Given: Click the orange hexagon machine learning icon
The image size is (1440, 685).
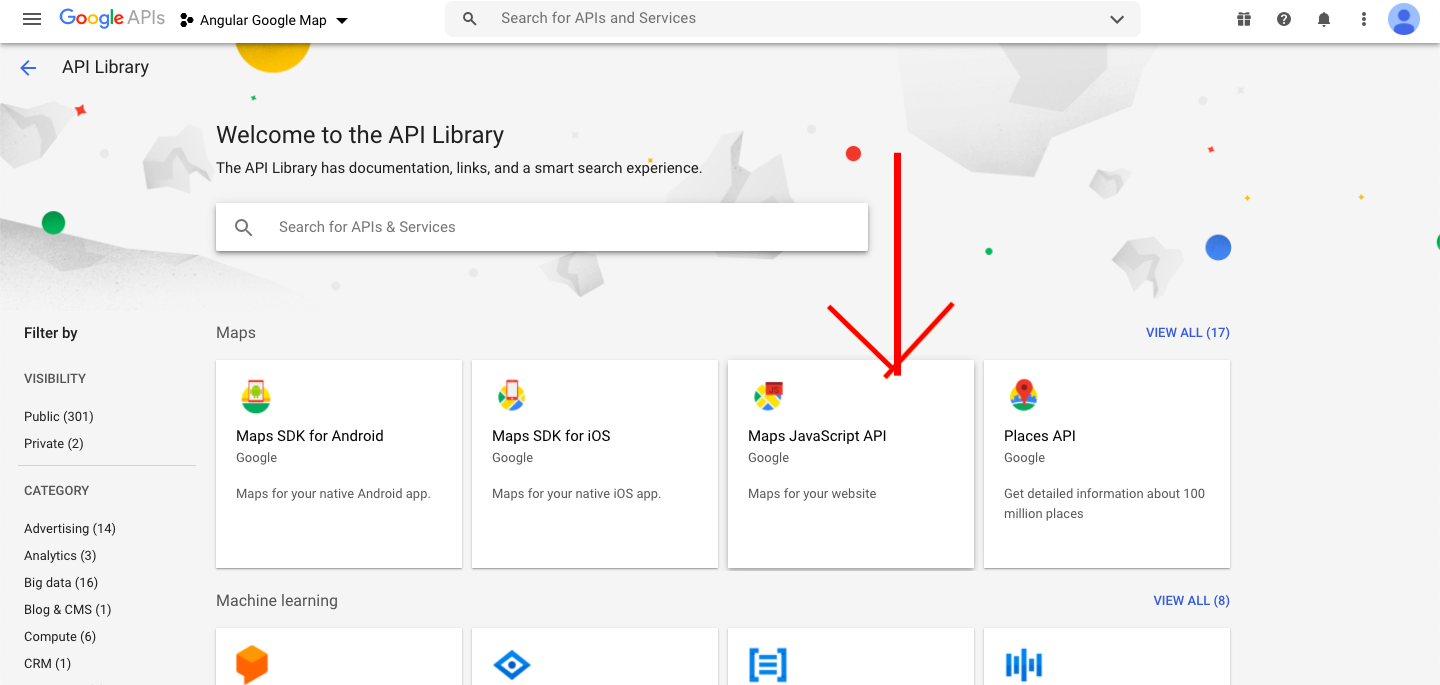Looking at the screenshot, I should coord(252,665).
